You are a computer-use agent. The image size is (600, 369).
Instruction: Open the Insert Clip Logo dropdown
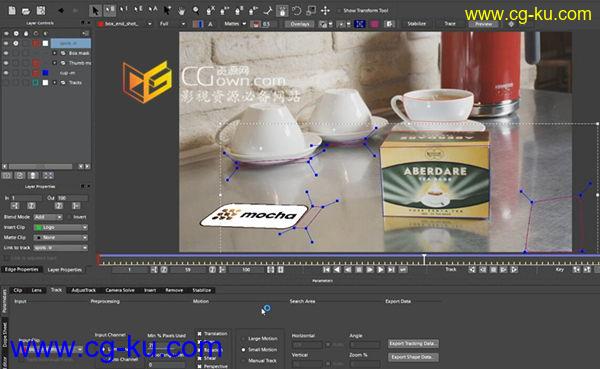(60, 227)
